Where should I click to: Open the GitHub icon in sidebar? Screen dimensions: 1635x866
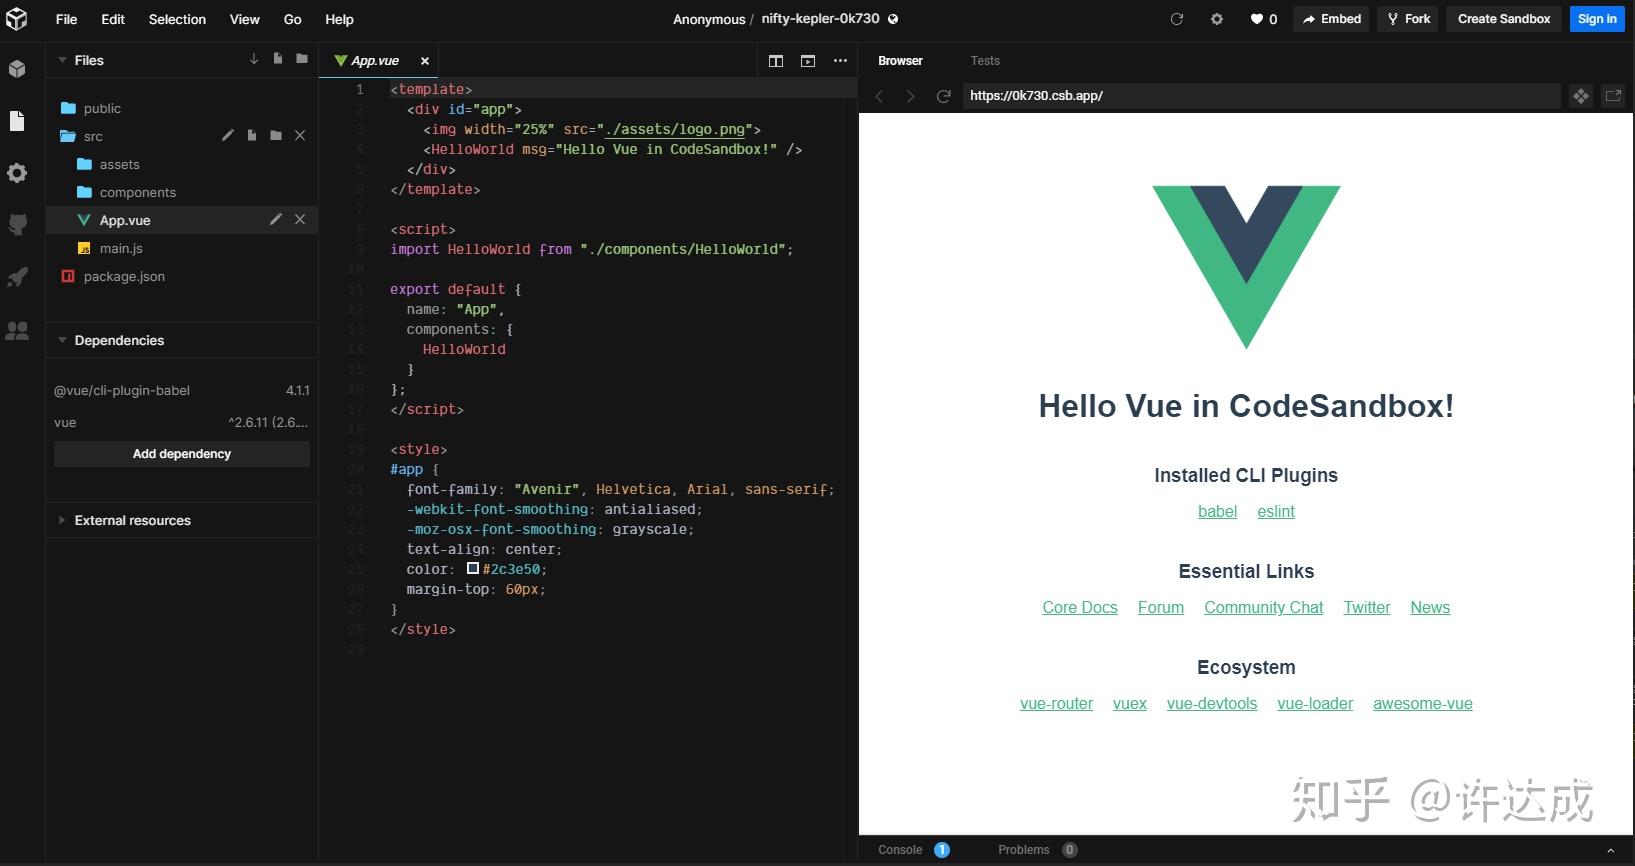[x=17, y=225]
